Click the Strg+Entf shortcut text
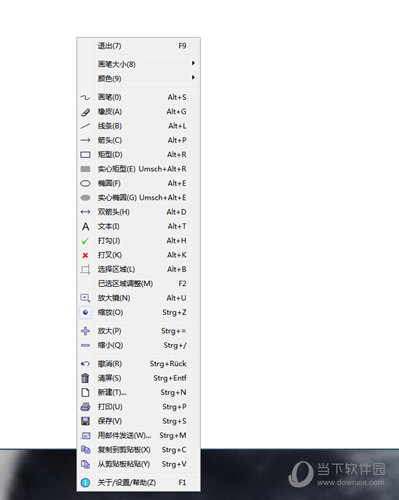 coord(170,378)
